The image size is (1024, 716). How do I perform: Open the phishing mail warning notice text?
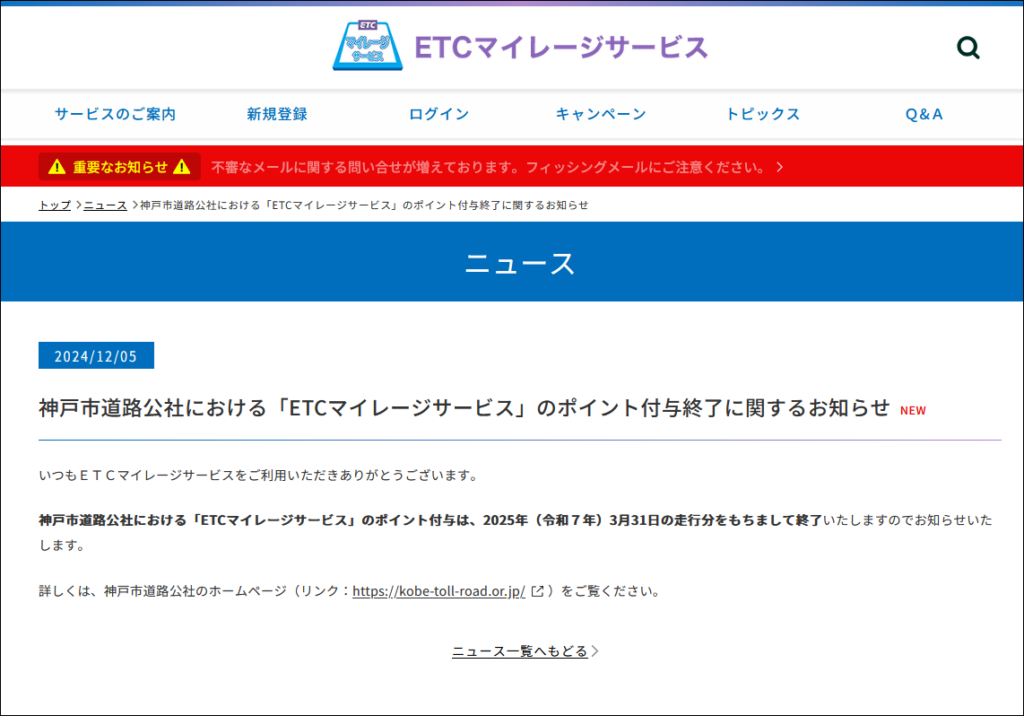(489, 167)
